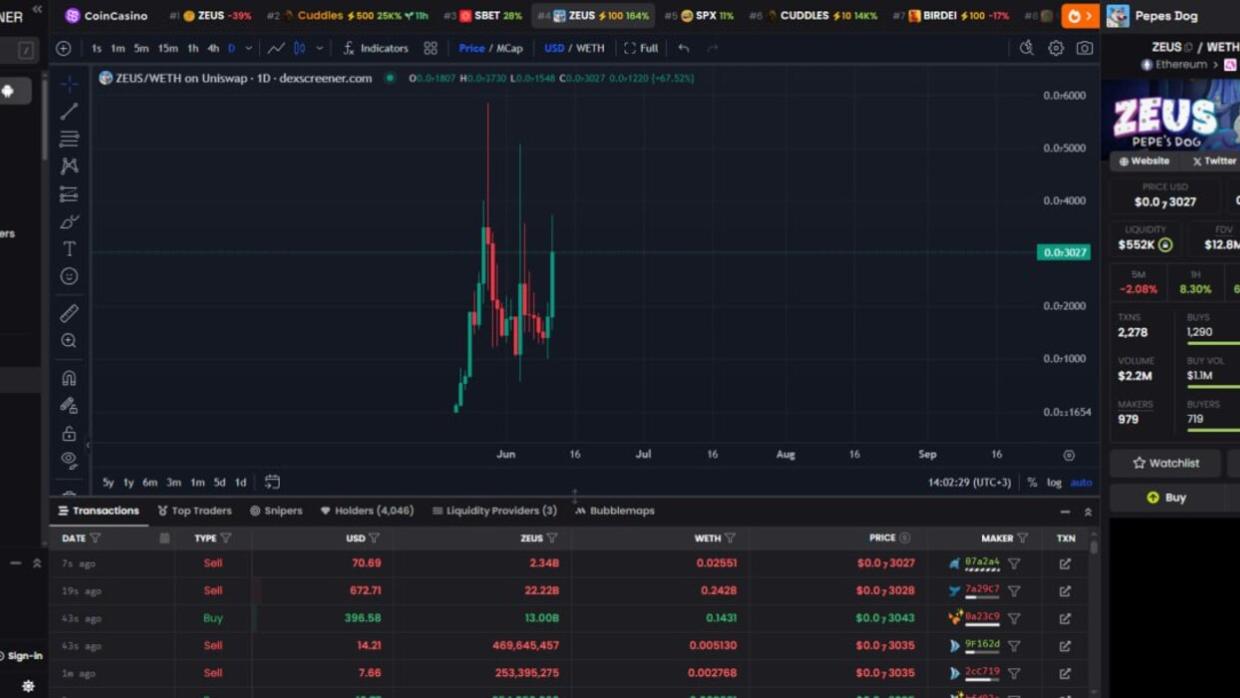
Task: Set chart interval to 15m
Action: click(x=168, y=48)
